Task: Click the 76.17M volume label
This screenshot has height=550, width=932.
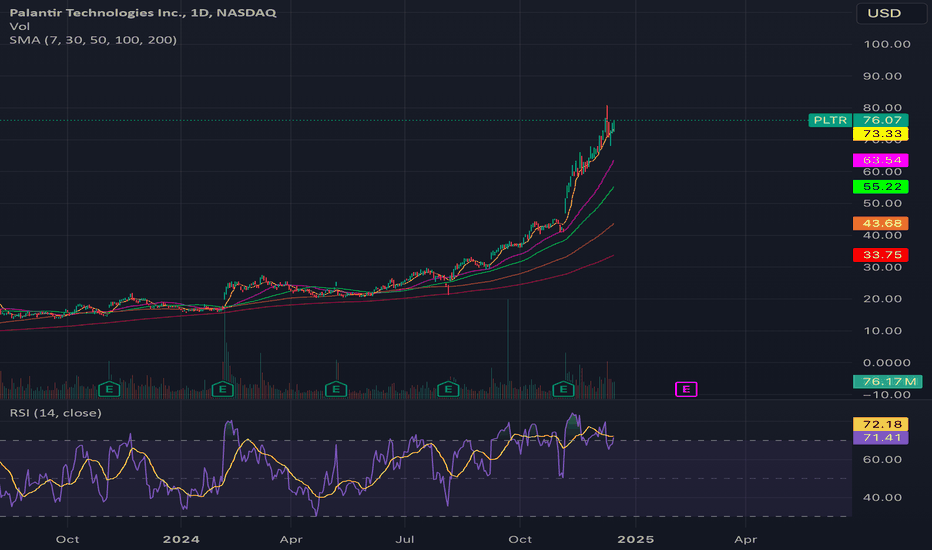Action: pos(887,381)
